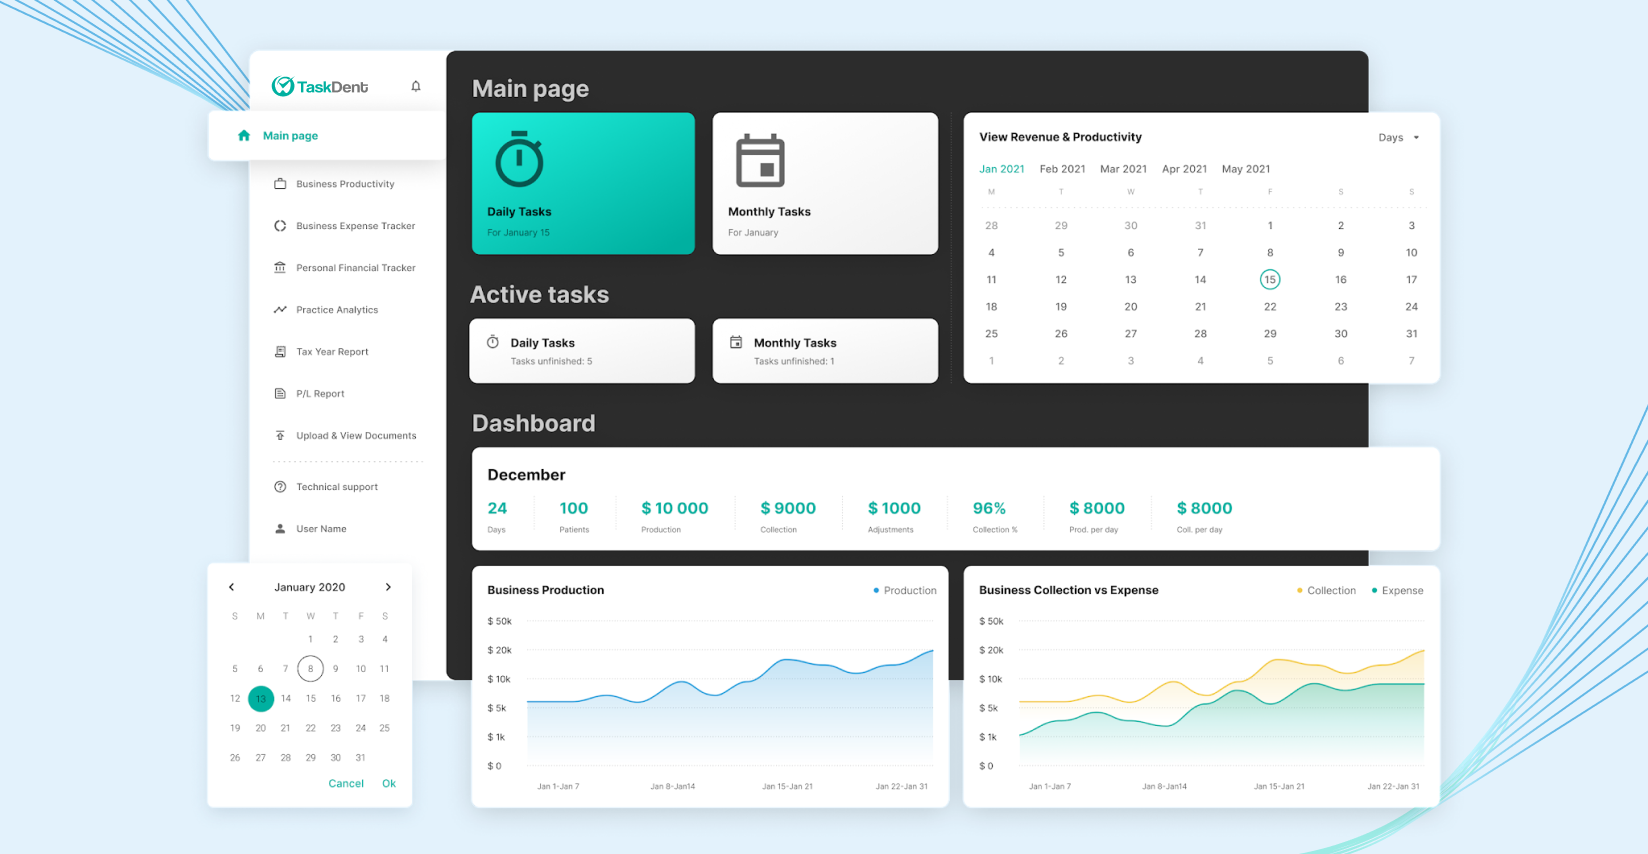Screen dimensions: 1648x854
Task: Confirm date picker with Ok
Action: (x=389, y=784)
